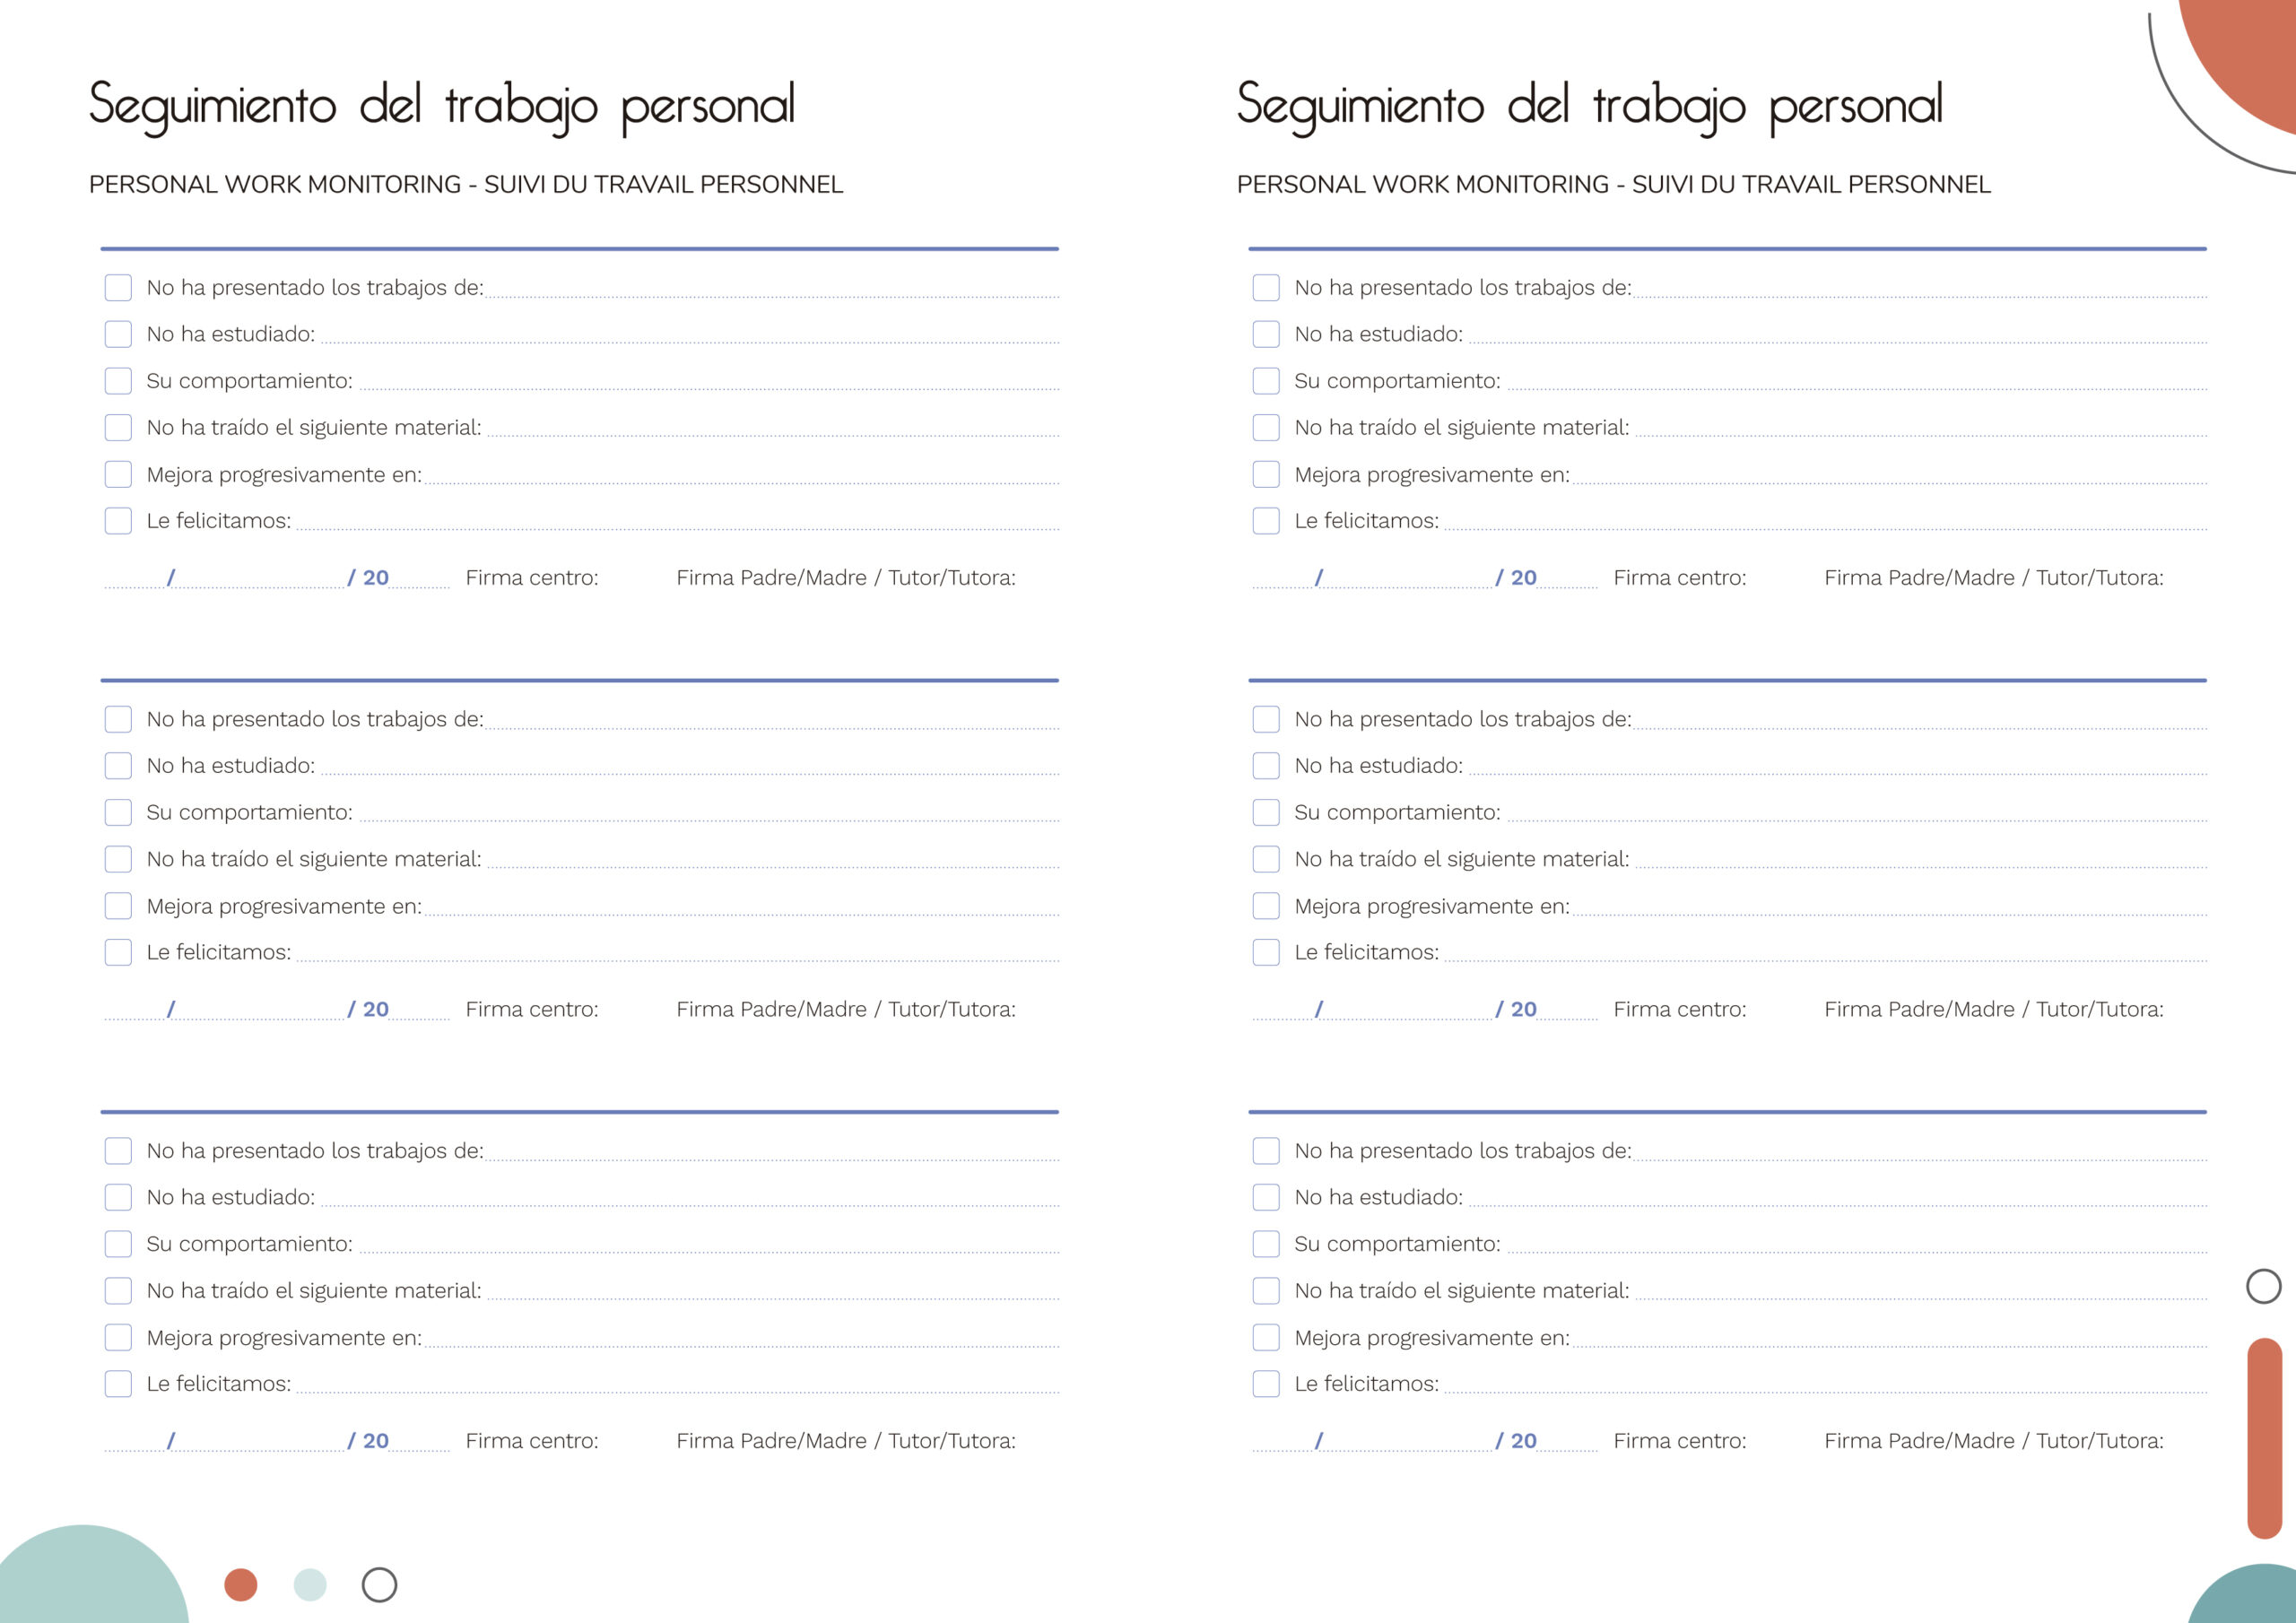Click the left page's 'Seguimiento del trabajo personal' title
Image resolution: width=2296 pixels, height=1623 pixels.
coord(442,105)
